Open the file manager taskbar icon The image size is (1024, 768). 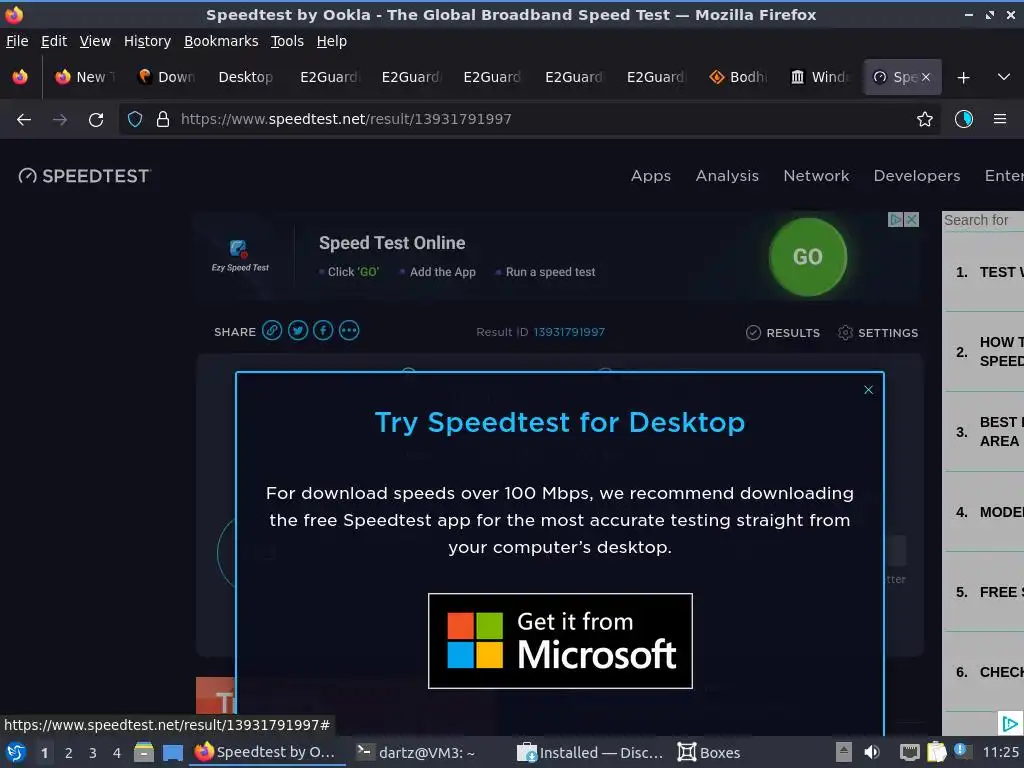tap(144, 752)
